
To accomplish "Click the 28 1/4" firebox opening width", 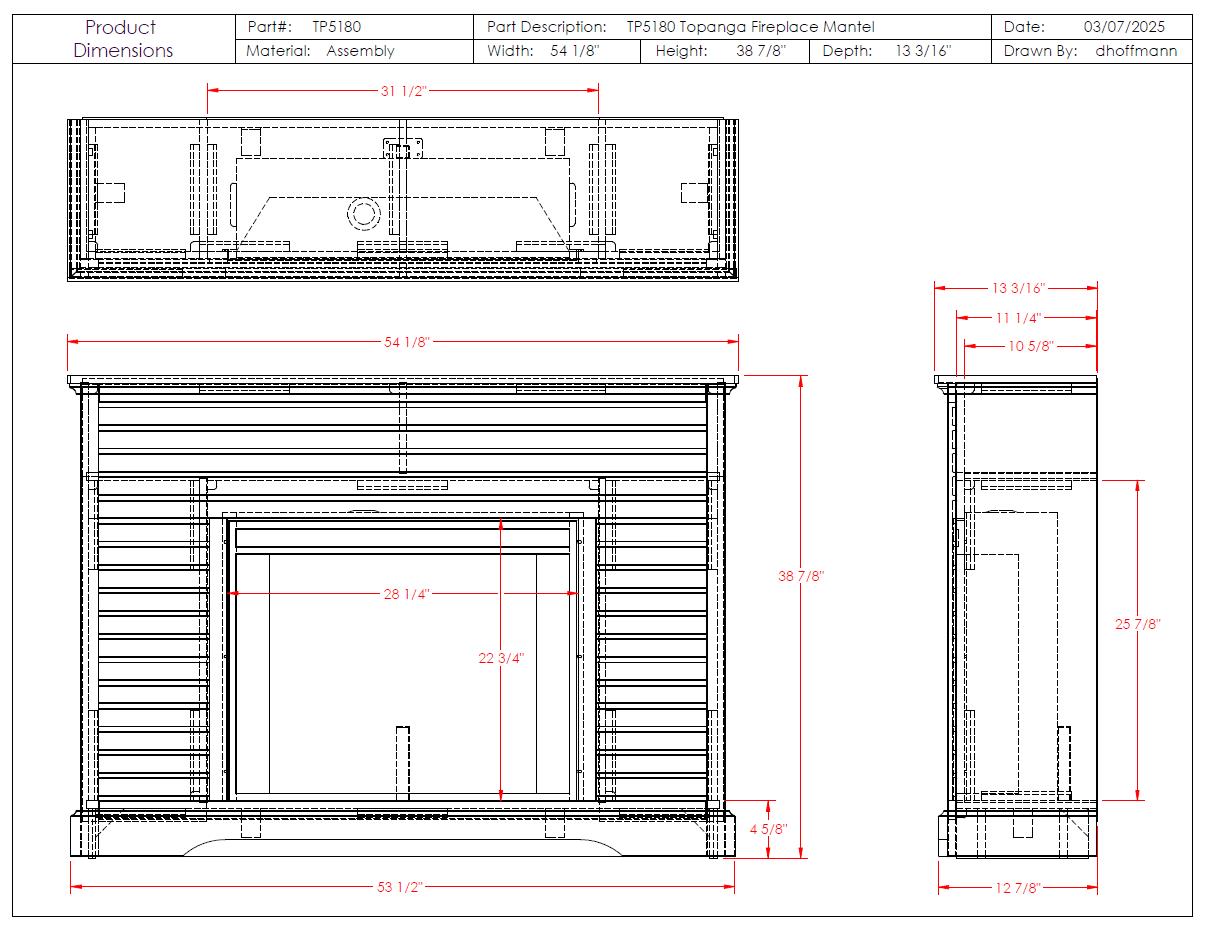I will [406, 594].
